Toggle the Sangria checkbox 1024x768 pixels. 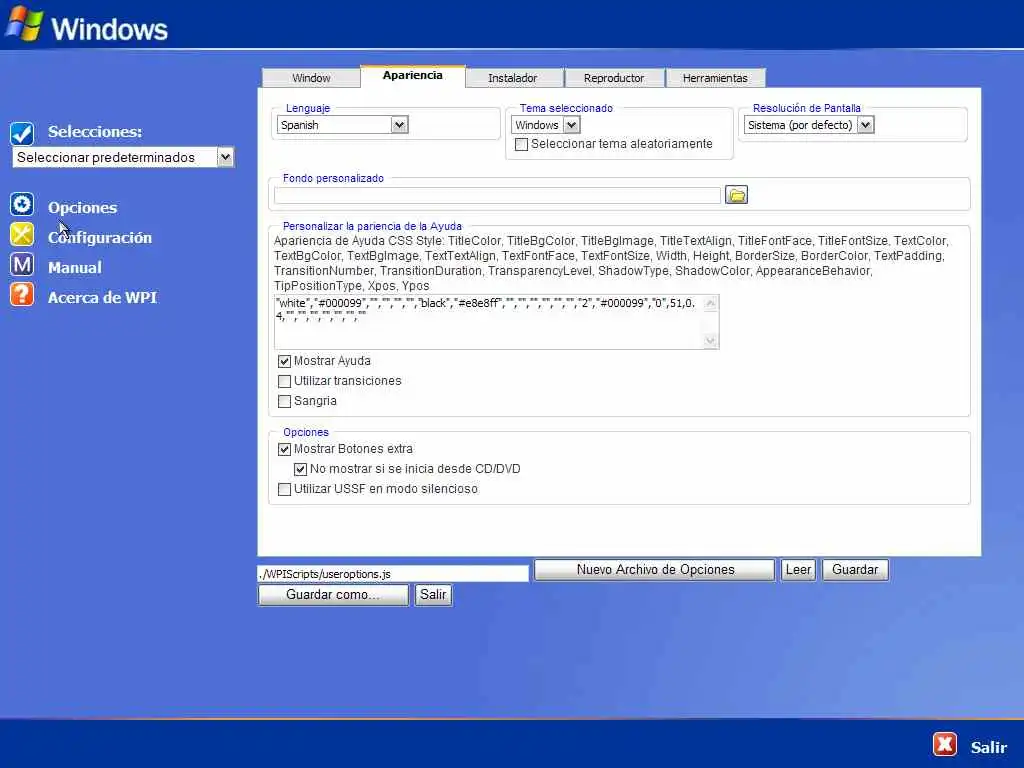click(x=284, y=401)
